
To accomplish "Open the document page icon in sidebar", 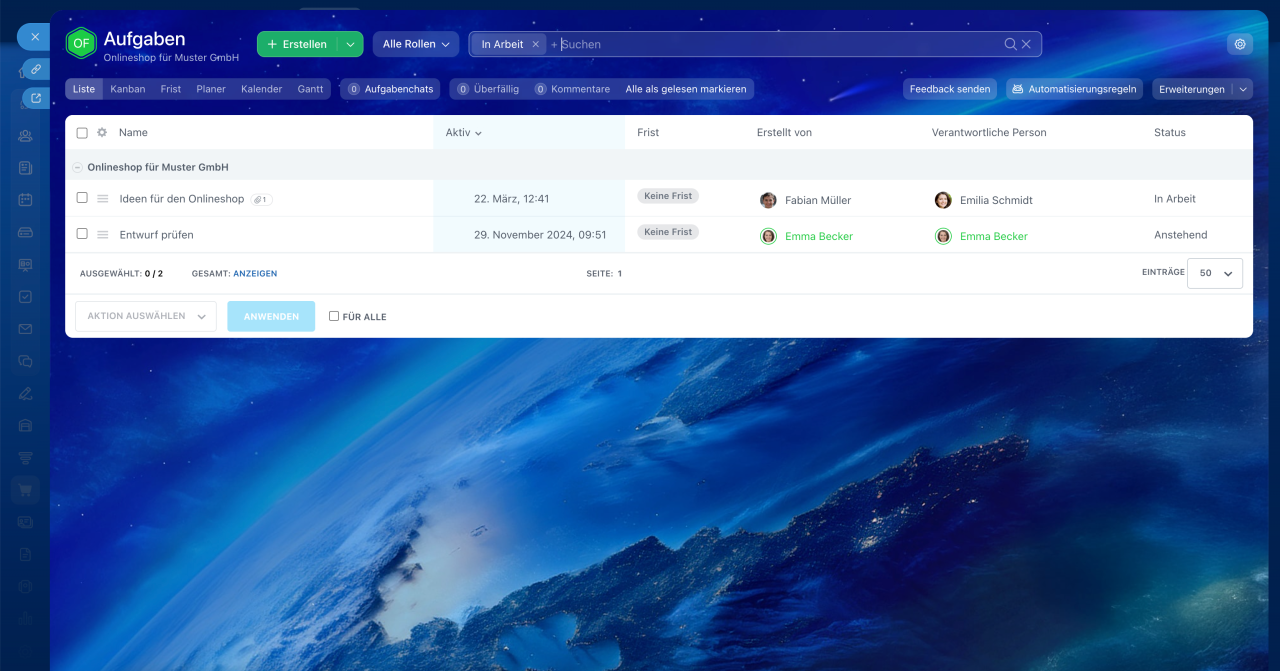I will click(25, 554).
